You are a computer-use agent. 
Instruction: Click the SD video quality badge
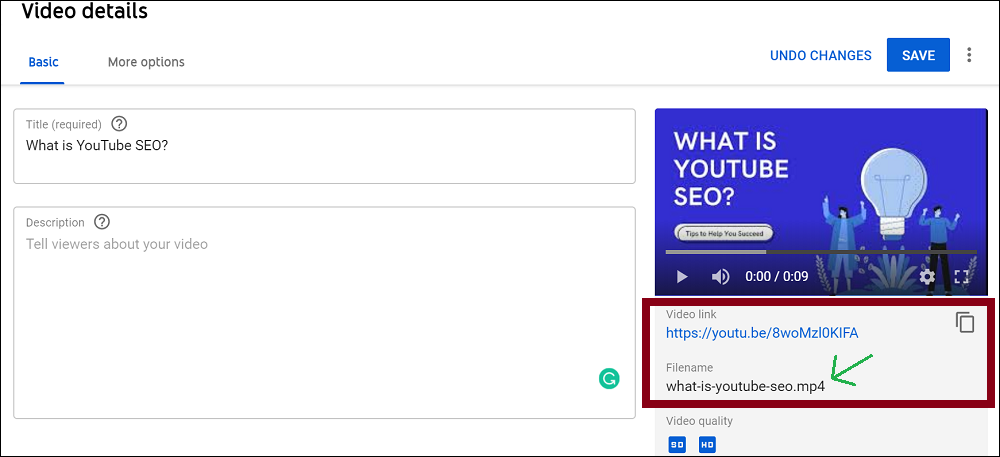[x=677, y=444]
